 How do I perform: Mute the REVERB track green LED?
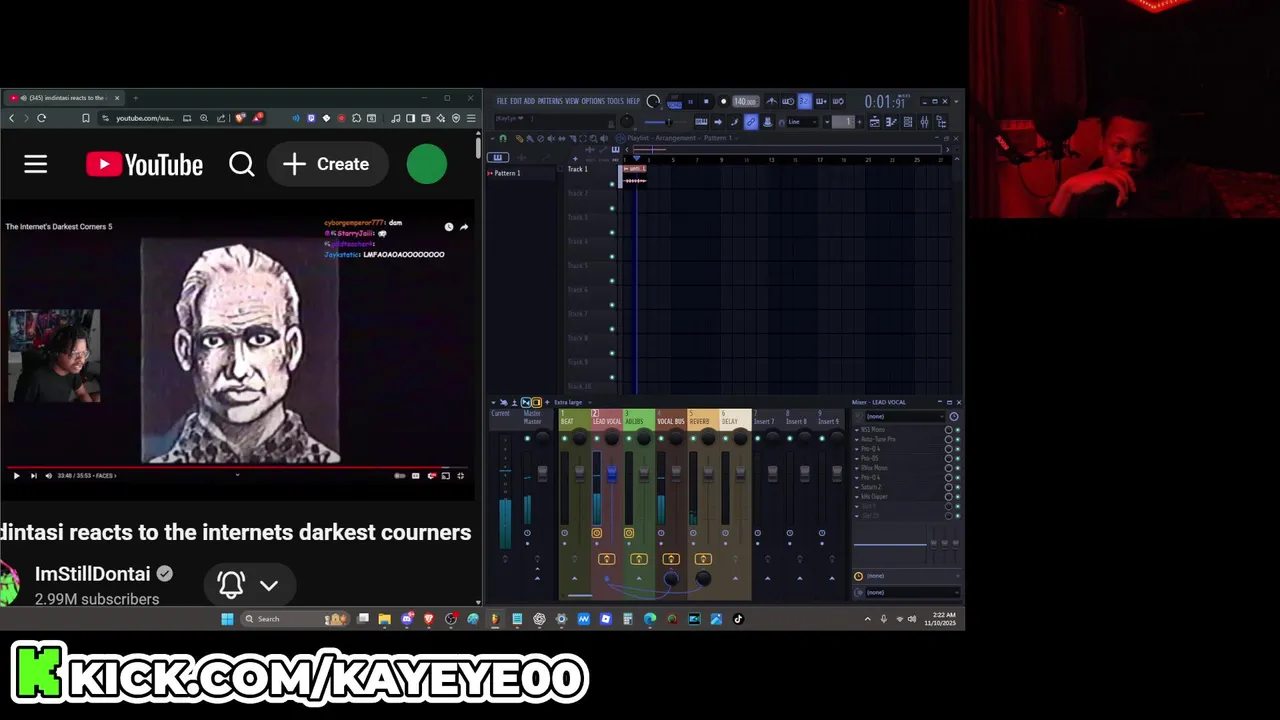[693, 438]
